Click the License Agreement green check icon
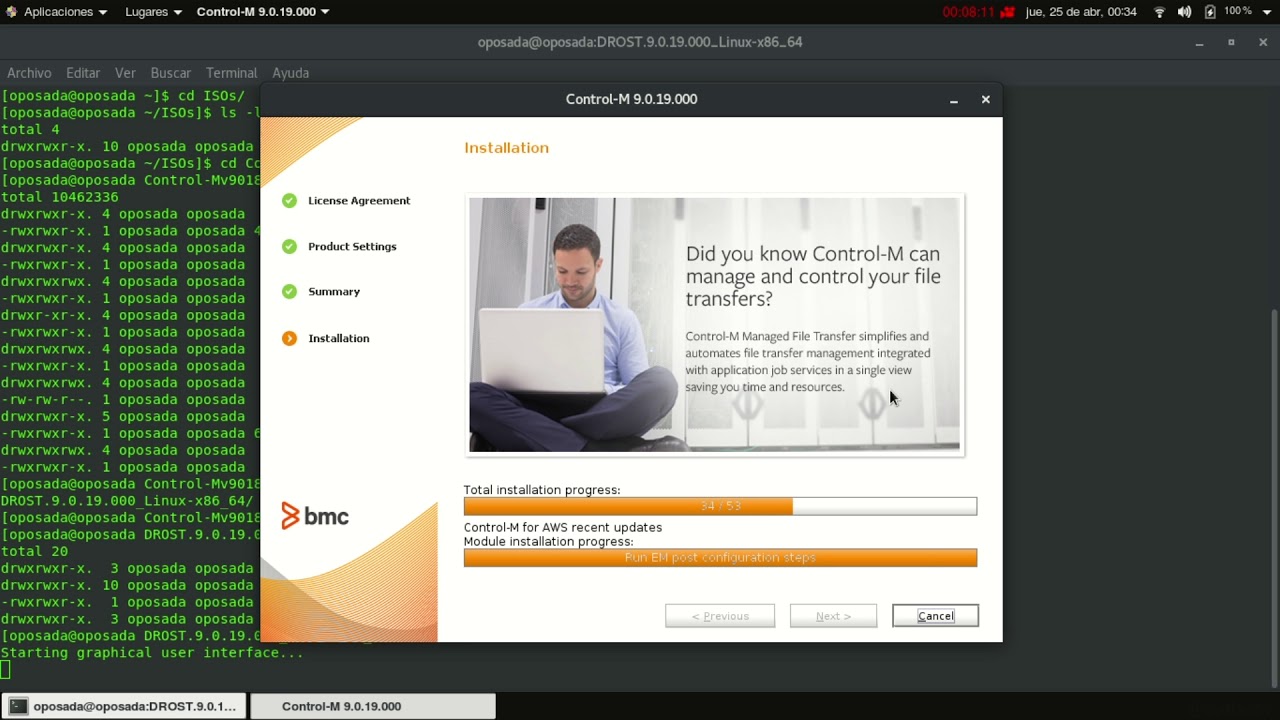This screenshot has height=720, width=1280. click(289, 201)
